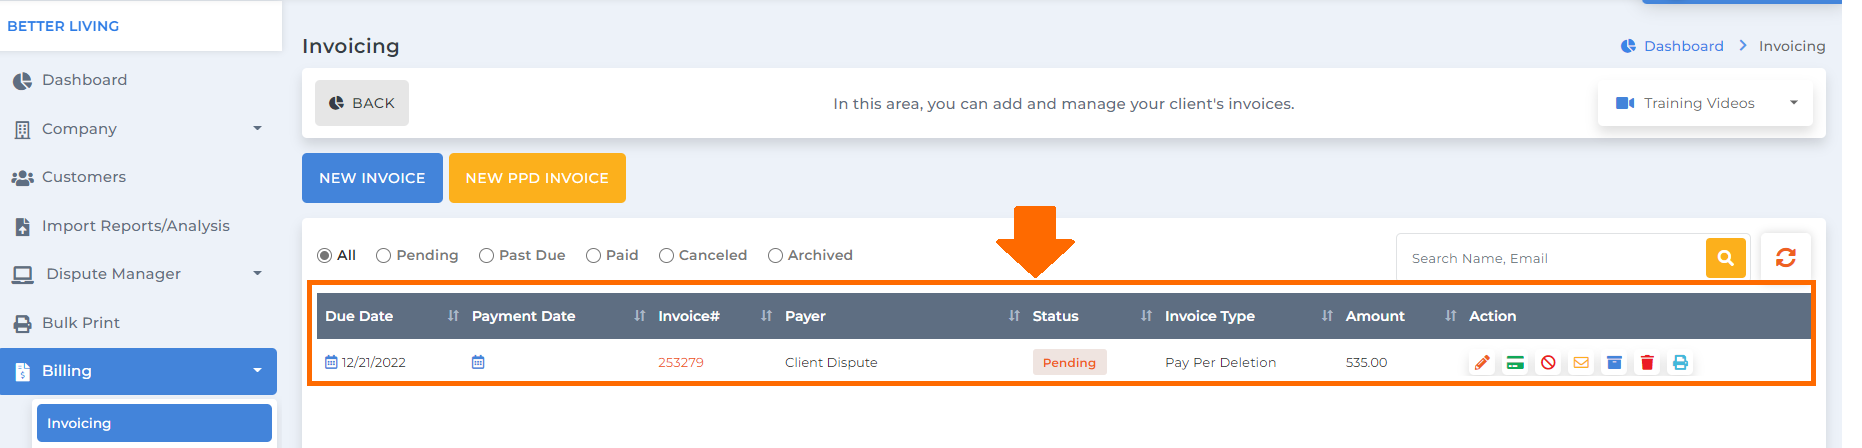Cancel the invoice using the ban icon
This screenshot has height=448, width=1862.
[x=1548, y=363]
